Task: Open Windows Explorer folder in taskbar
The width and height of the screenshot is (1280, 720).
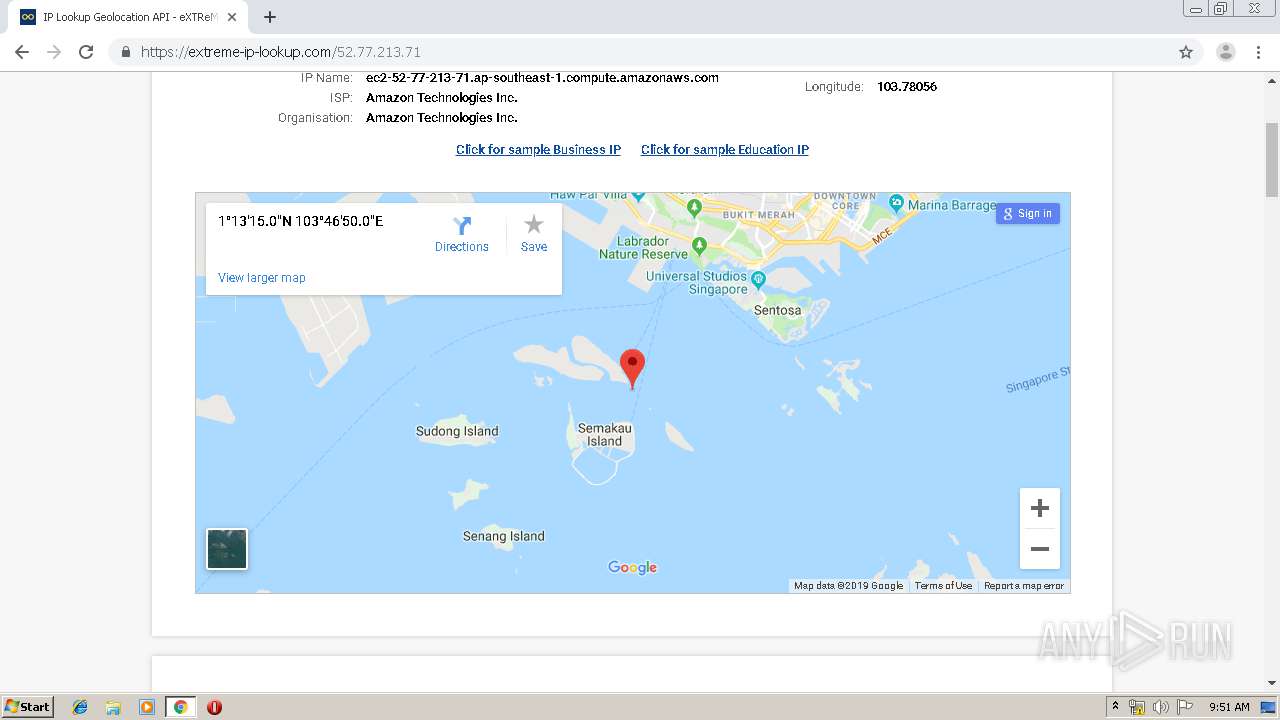Action: (113, 707)
